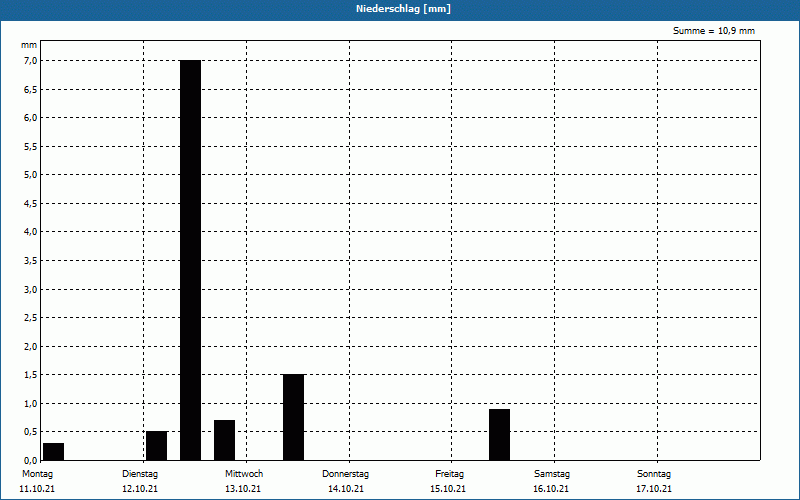Click the date 17.10.21
The image size is (800, 500).
point(654,489)
